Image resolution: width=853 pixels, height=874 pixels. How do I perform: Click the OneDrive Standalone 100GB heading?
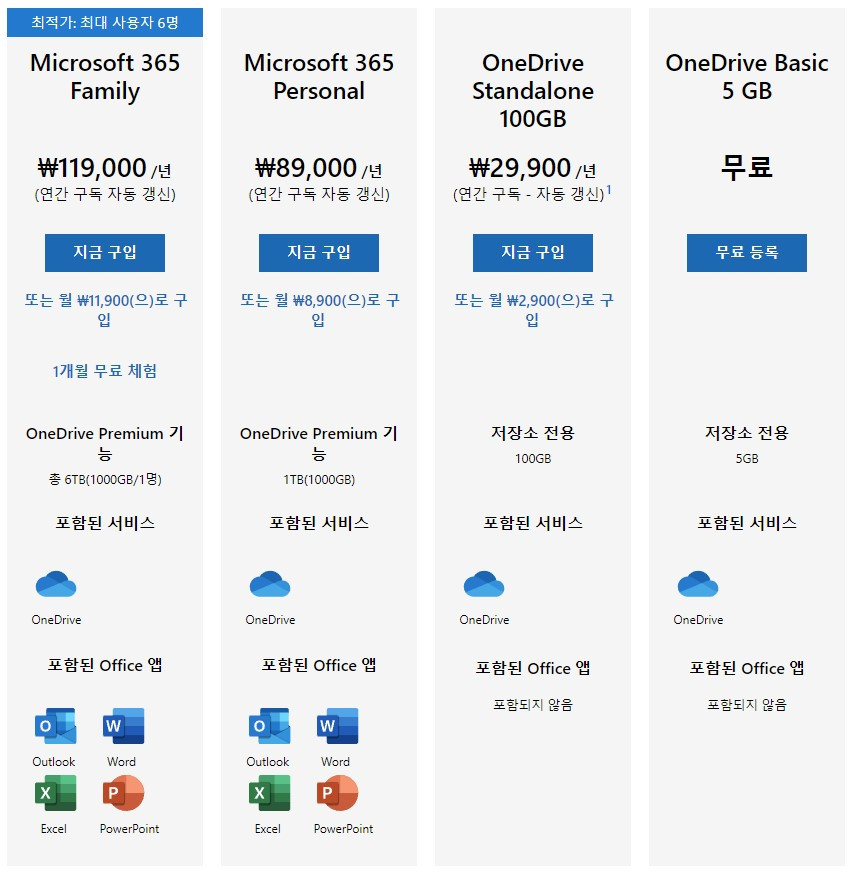tap(533, 91)
